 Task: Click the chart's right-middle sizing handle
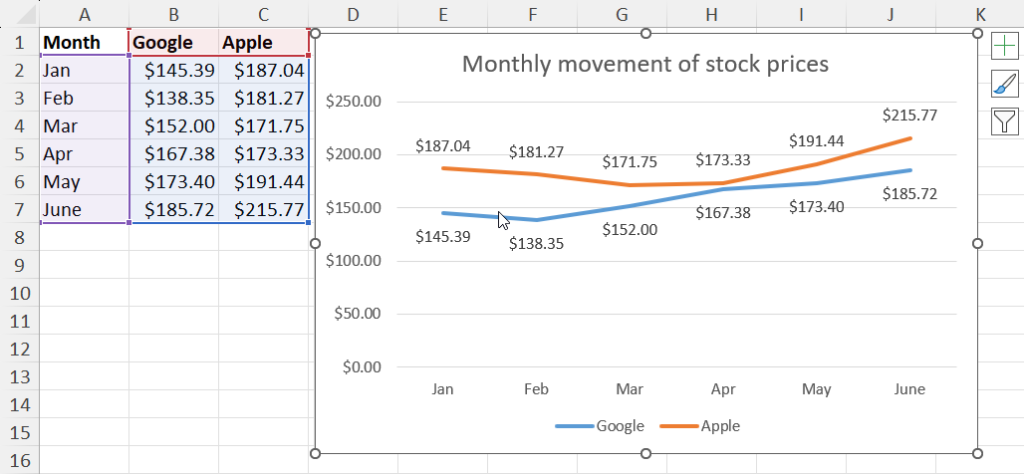[978, 244]
